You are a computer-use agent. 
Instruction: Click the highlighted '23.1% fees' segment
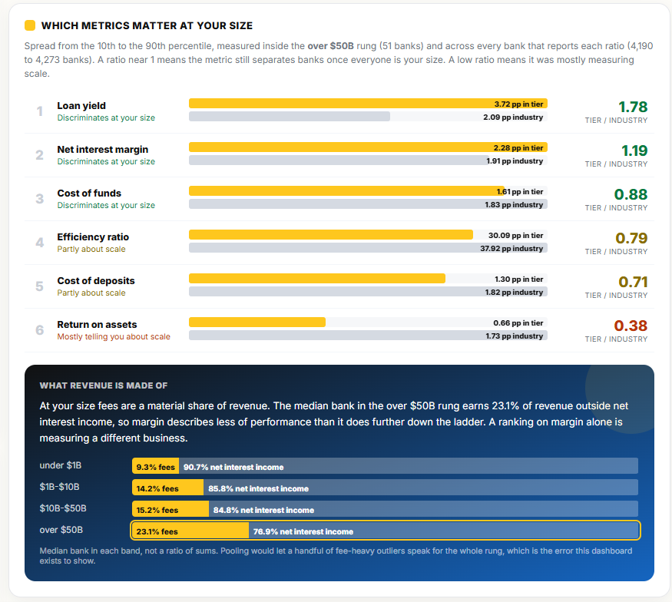tap(190, 531)
